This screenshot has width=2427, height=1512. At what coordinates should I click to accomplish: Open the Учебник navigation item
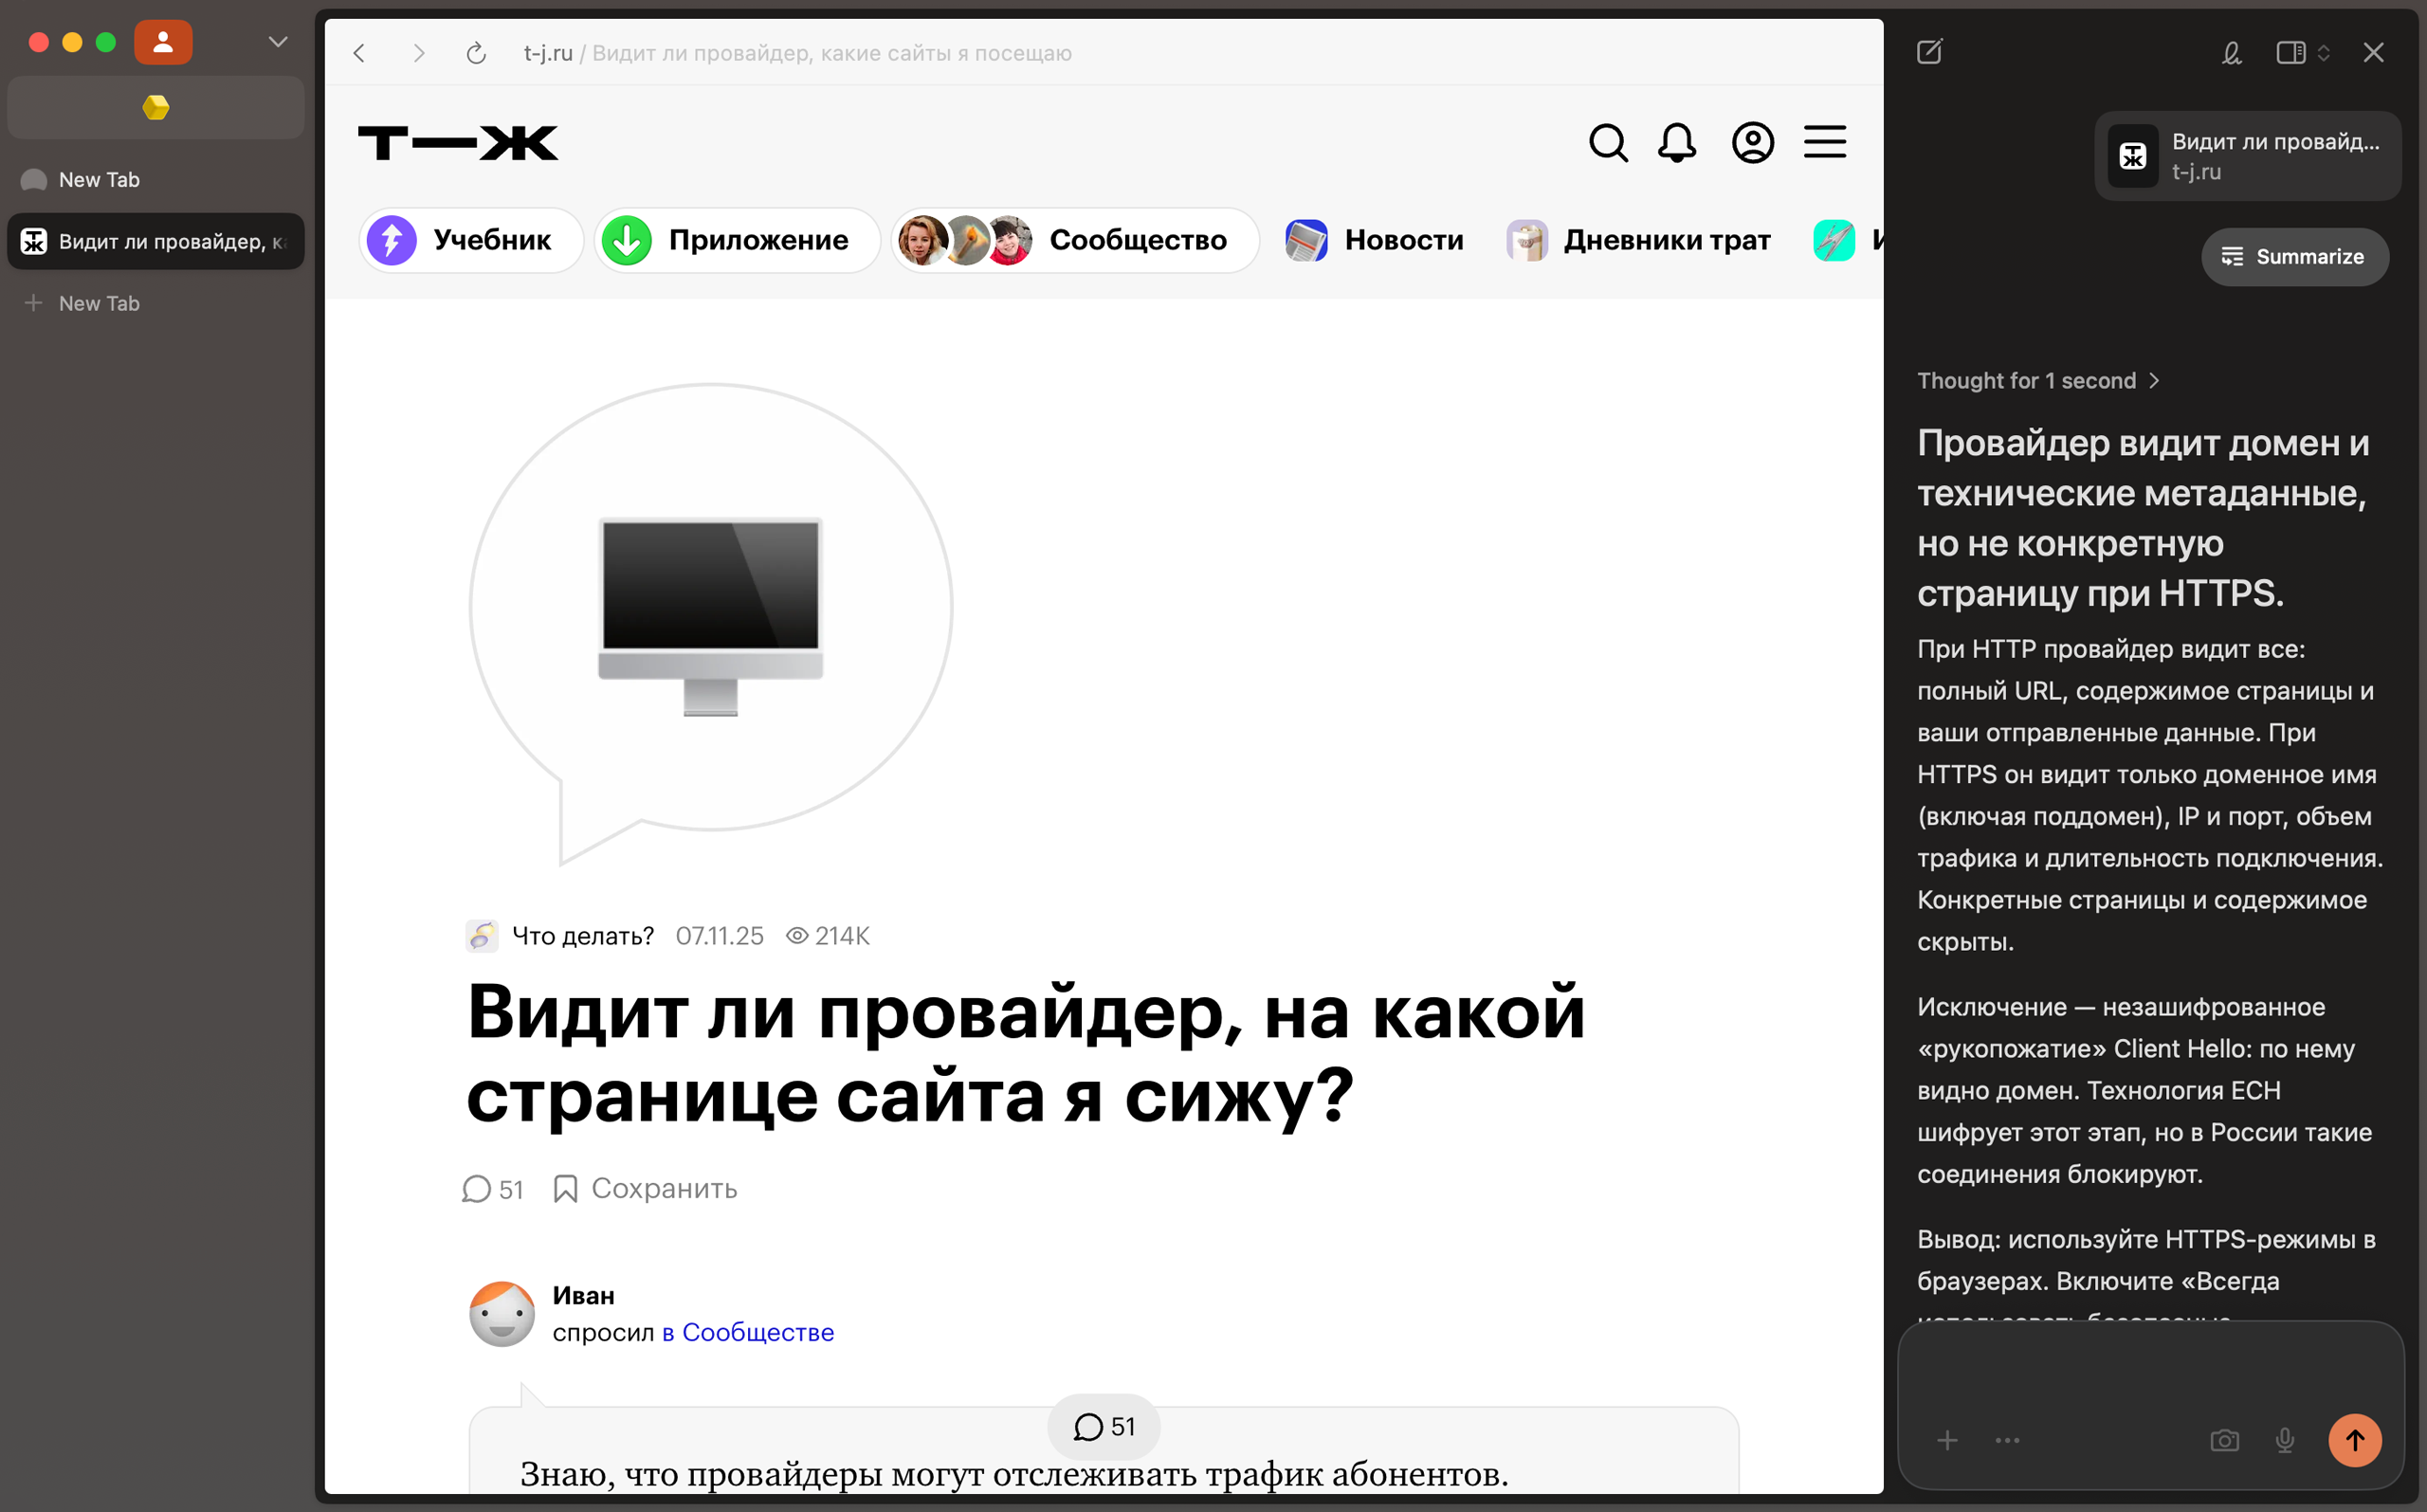click(470, 240)
